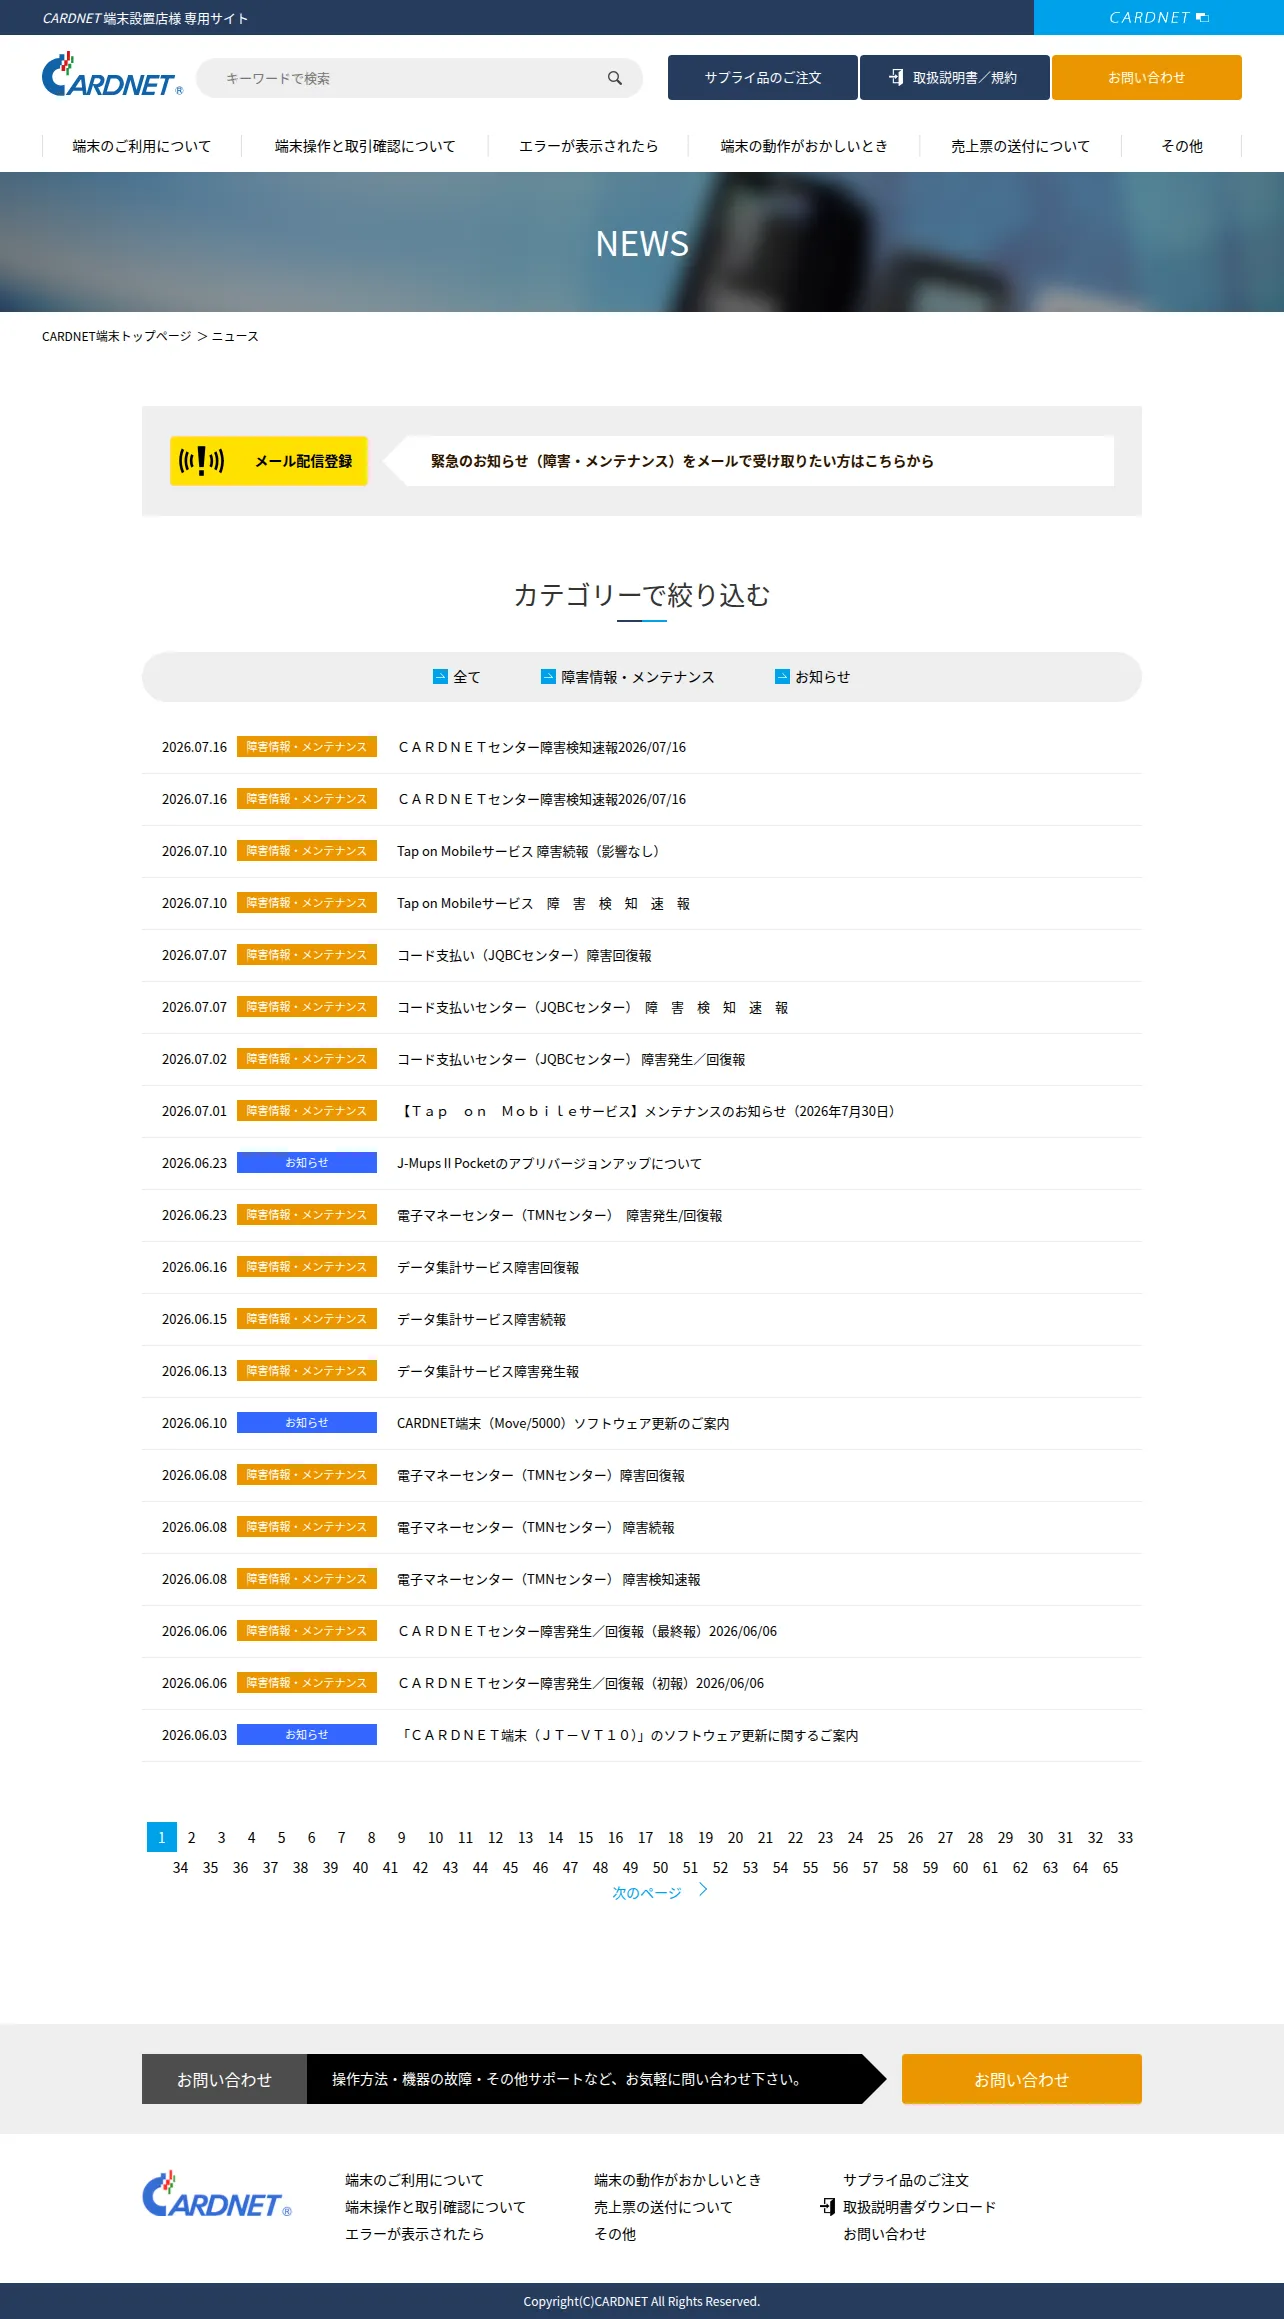The image size is (1284, 2319).
Task: Open 端末の動作がおかしいとき navigation menu
Action: [x=804, y=146]
